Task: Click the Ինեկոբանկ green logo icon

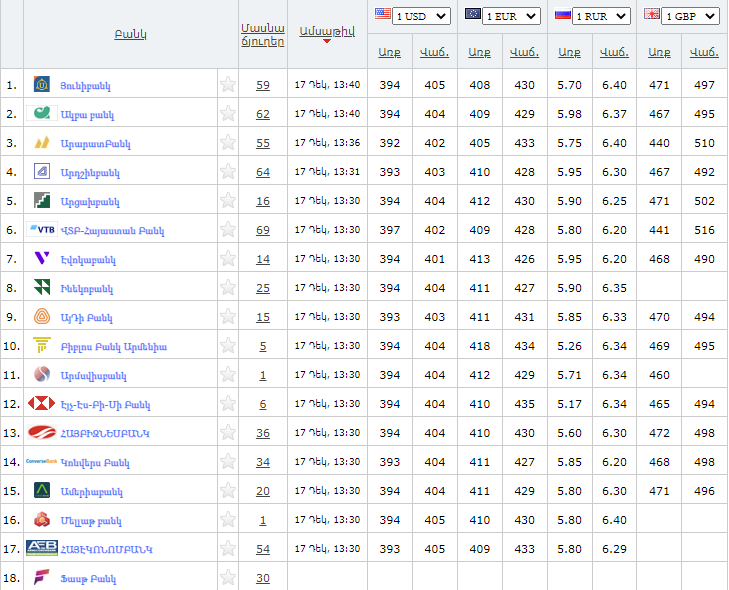Action: pyautogui.click(x=42, y=288)
